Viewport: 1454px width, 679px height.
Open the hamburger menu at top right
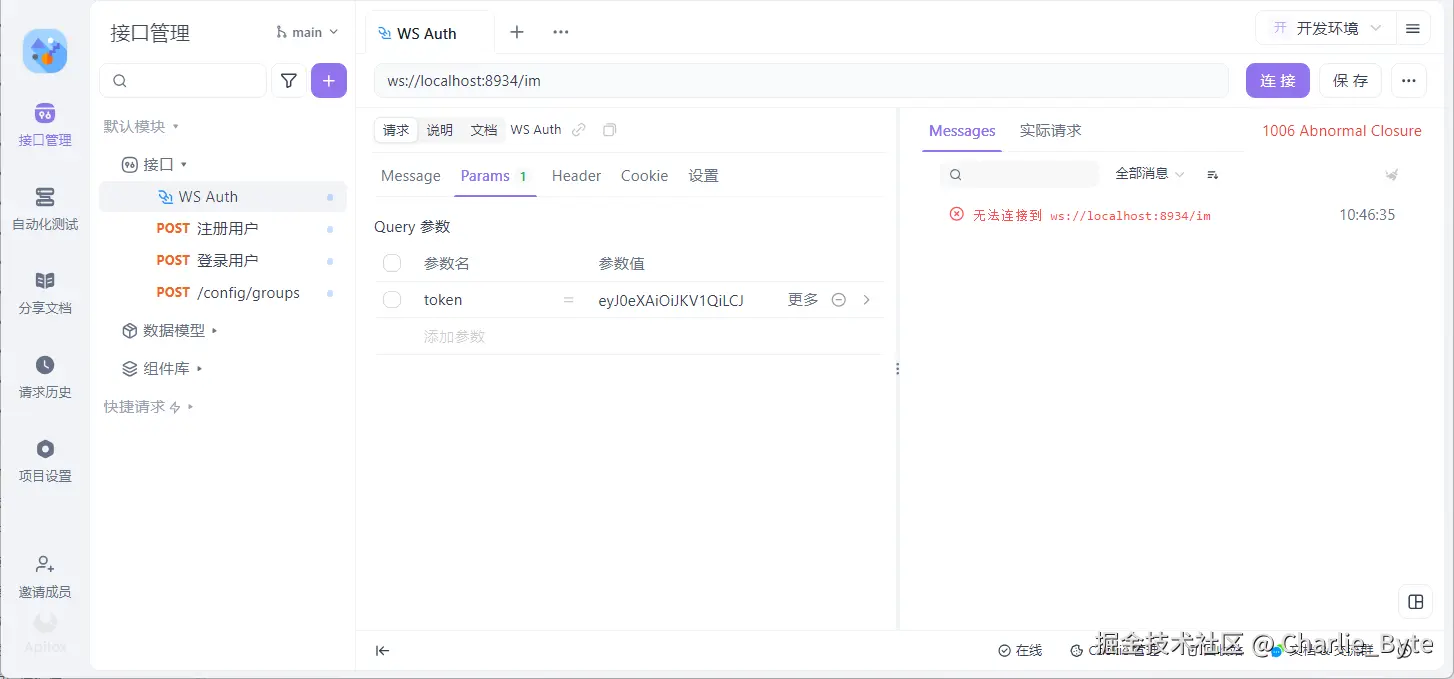(x=1413, y=29)
